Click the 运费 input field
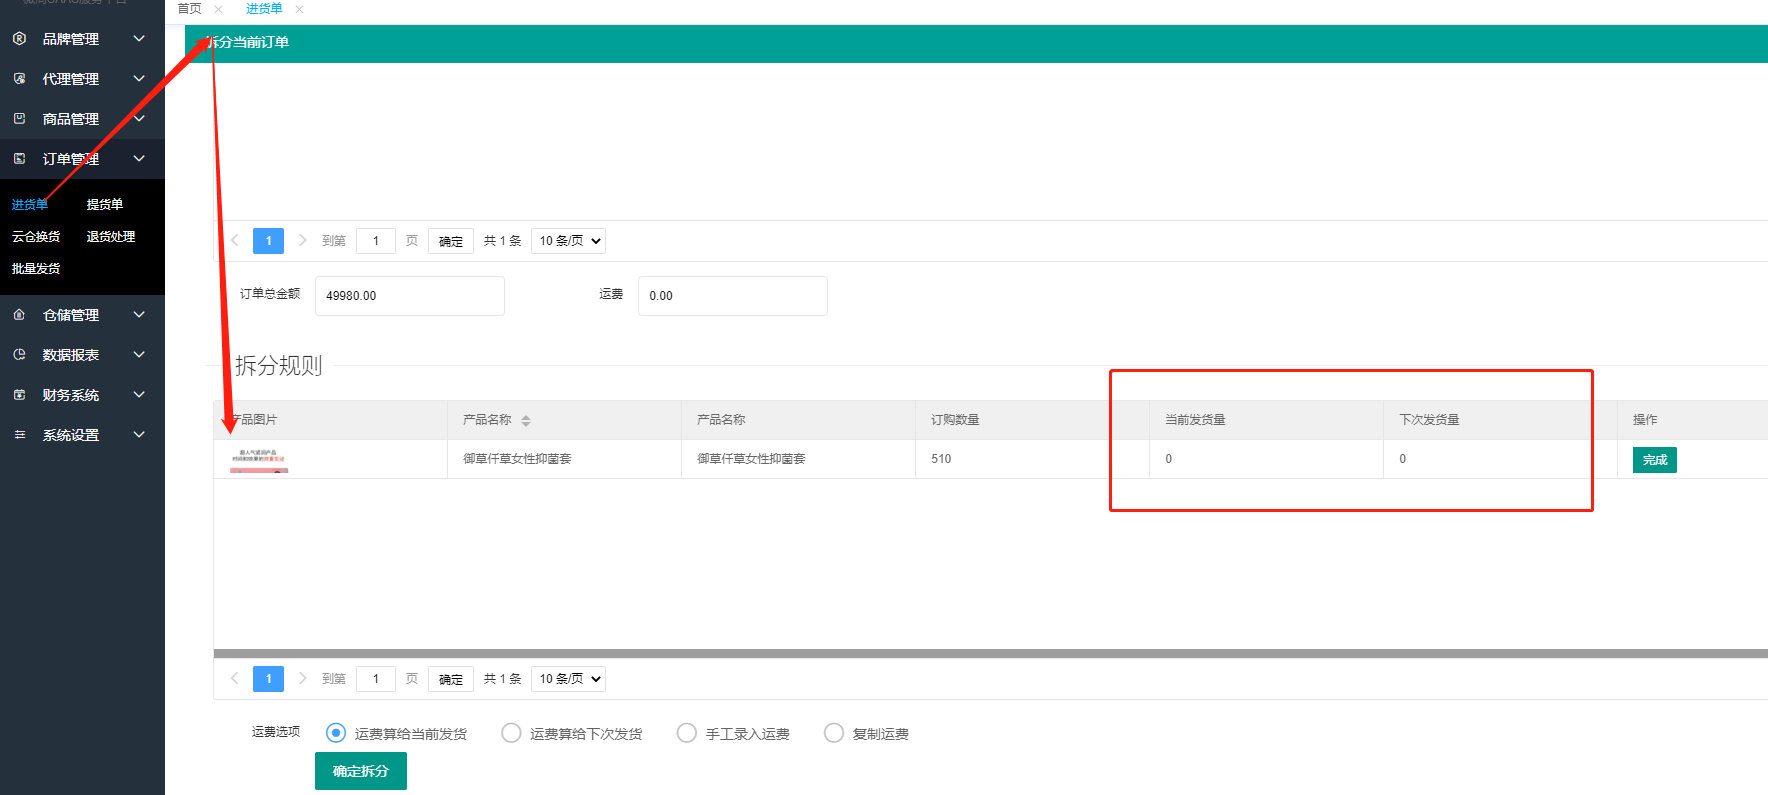This screenshot has width=1768, height=795. 733,296
